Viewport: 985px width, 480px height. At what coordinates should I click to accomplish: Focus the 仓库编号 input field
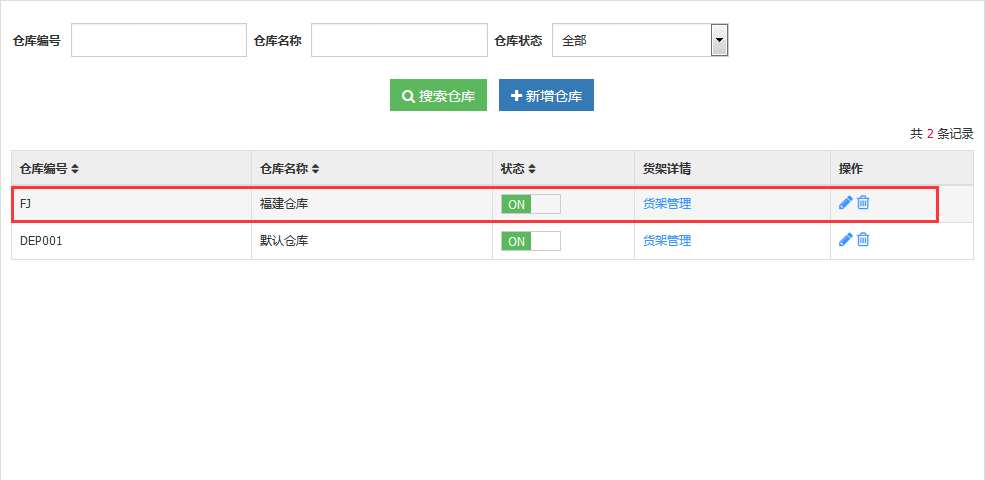coord(159,40)
